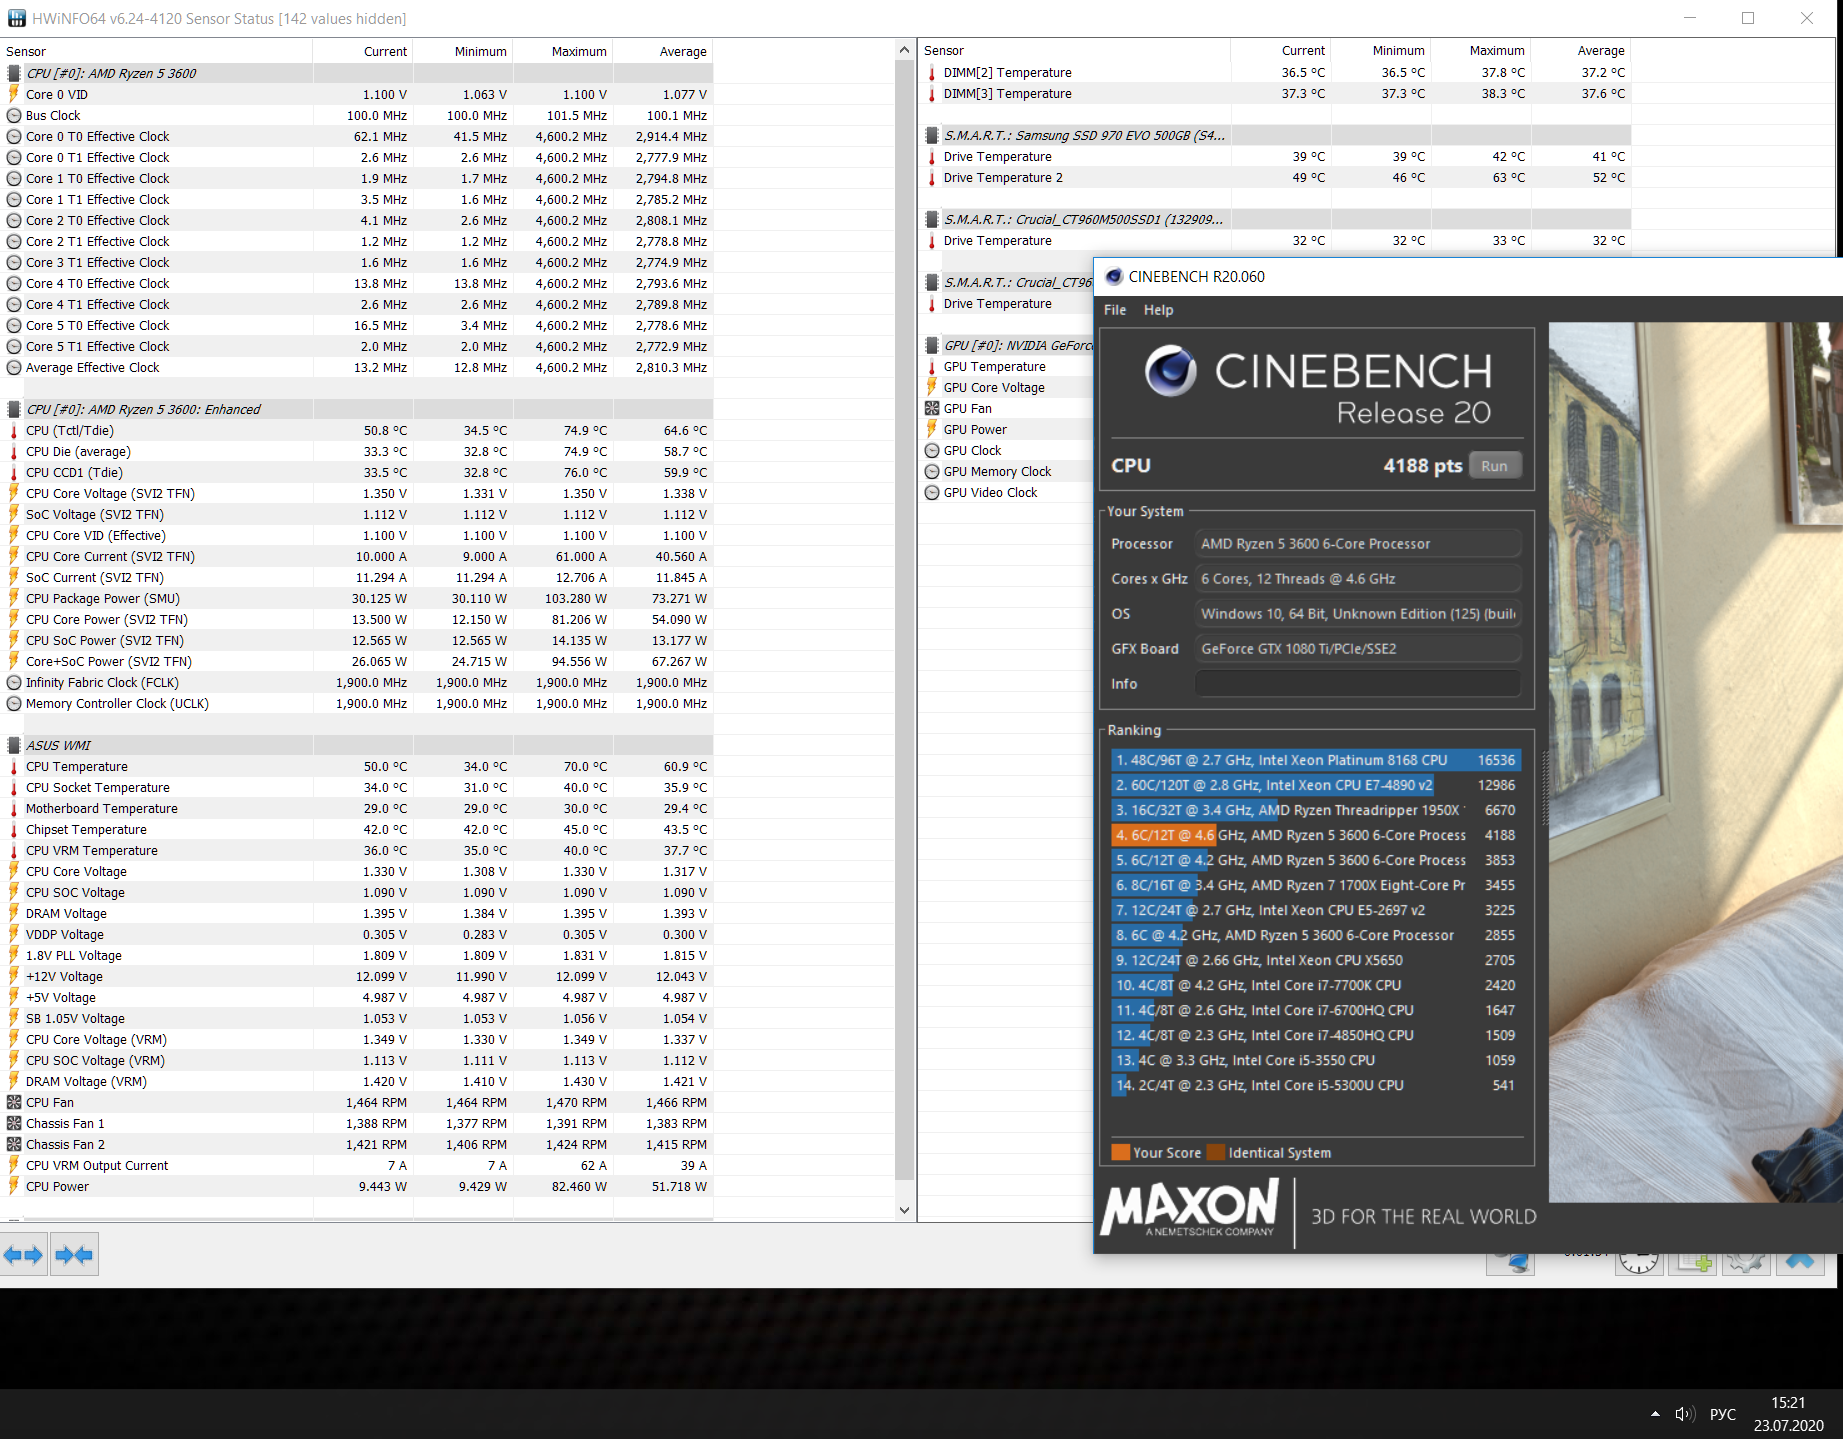Click the thermometer icon beside DIMM[2] Temperature
This screenshot has height=1439, width=1843.
932,73
